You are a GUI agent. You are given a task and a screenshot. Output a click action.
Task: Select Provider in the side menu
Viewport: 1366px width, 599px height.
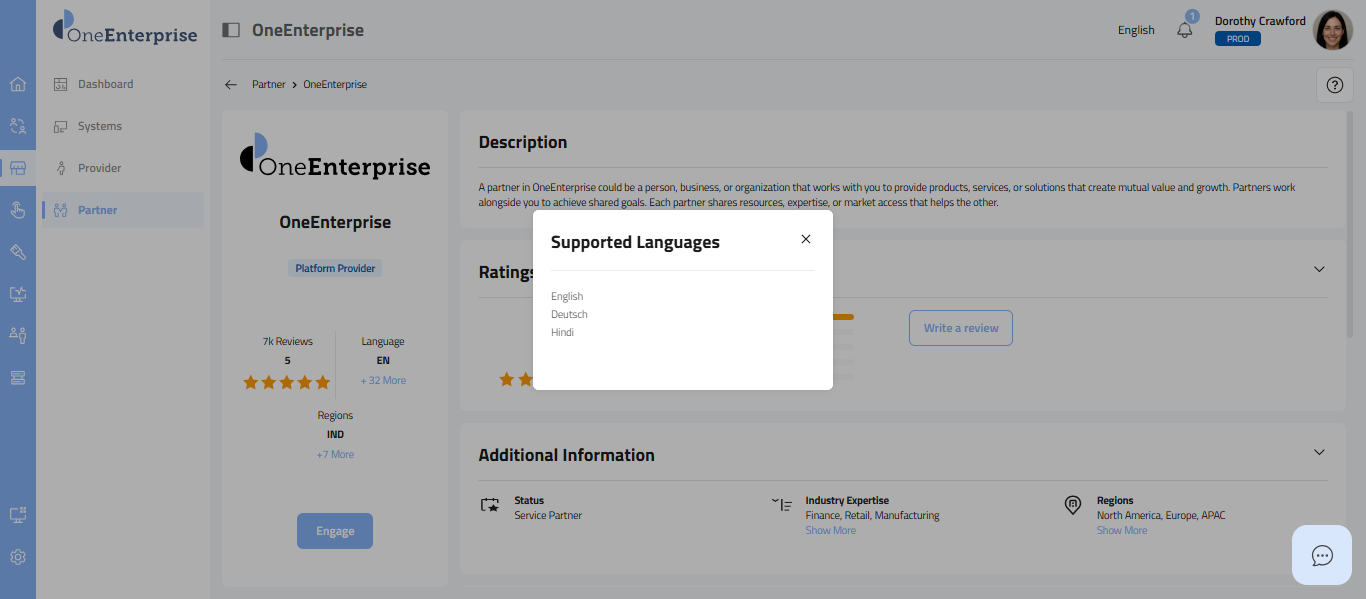(100, 168)
